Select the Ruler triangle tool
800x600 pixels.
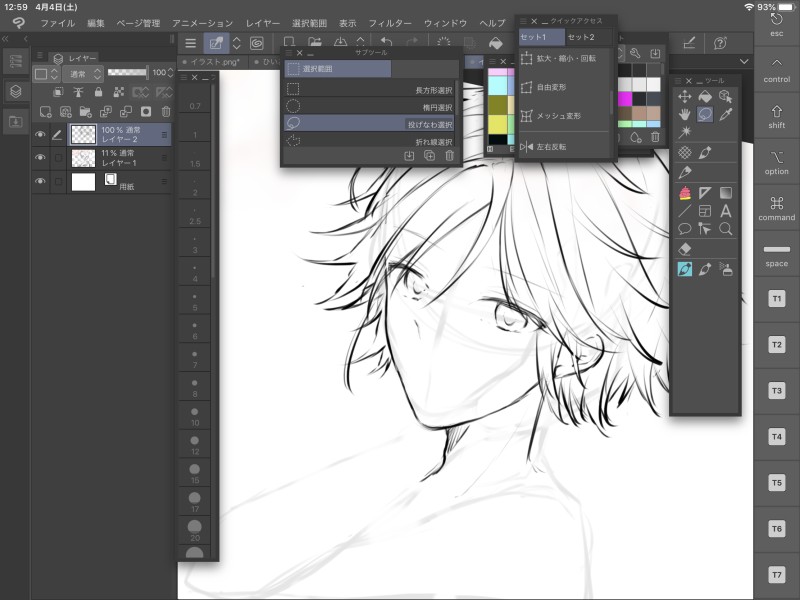(705, 193)
